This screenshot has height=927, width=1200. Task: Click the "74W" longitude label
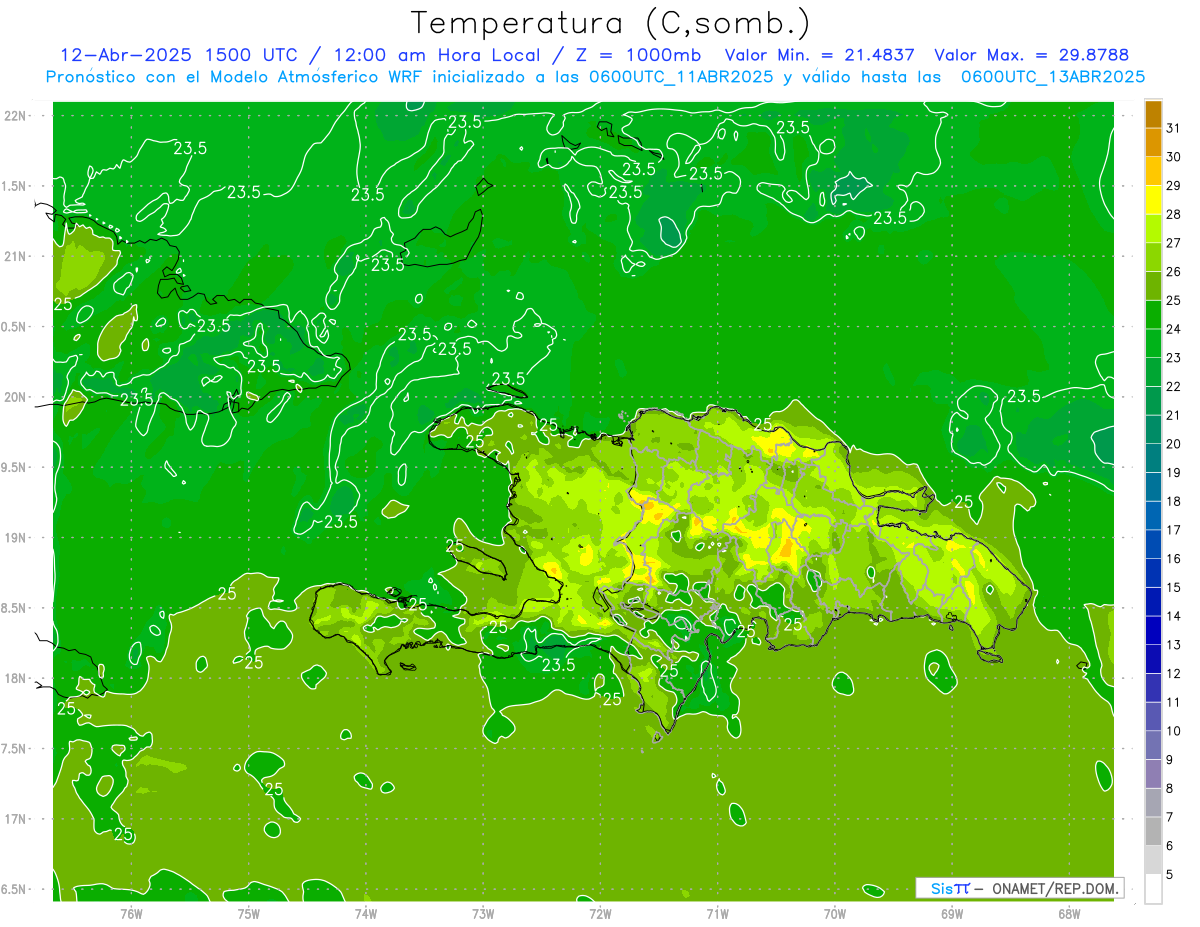point(366,914)
